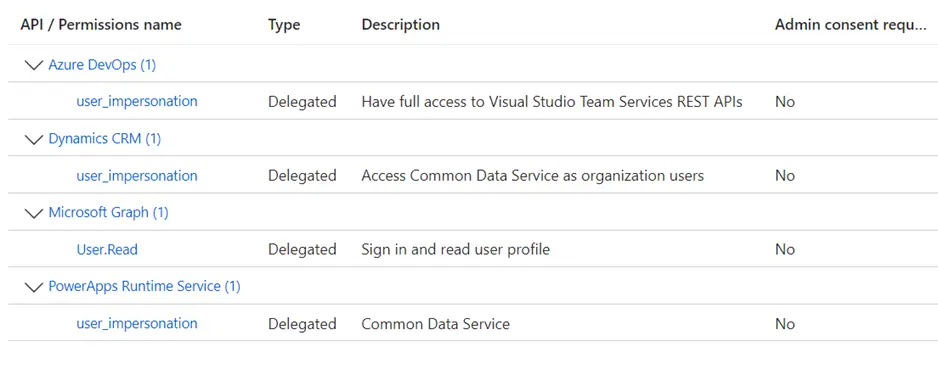The width and height of the screenshot is (938, 369).
Task: Open the Microsoft Graph (1) API link
Action: (108, 212)
